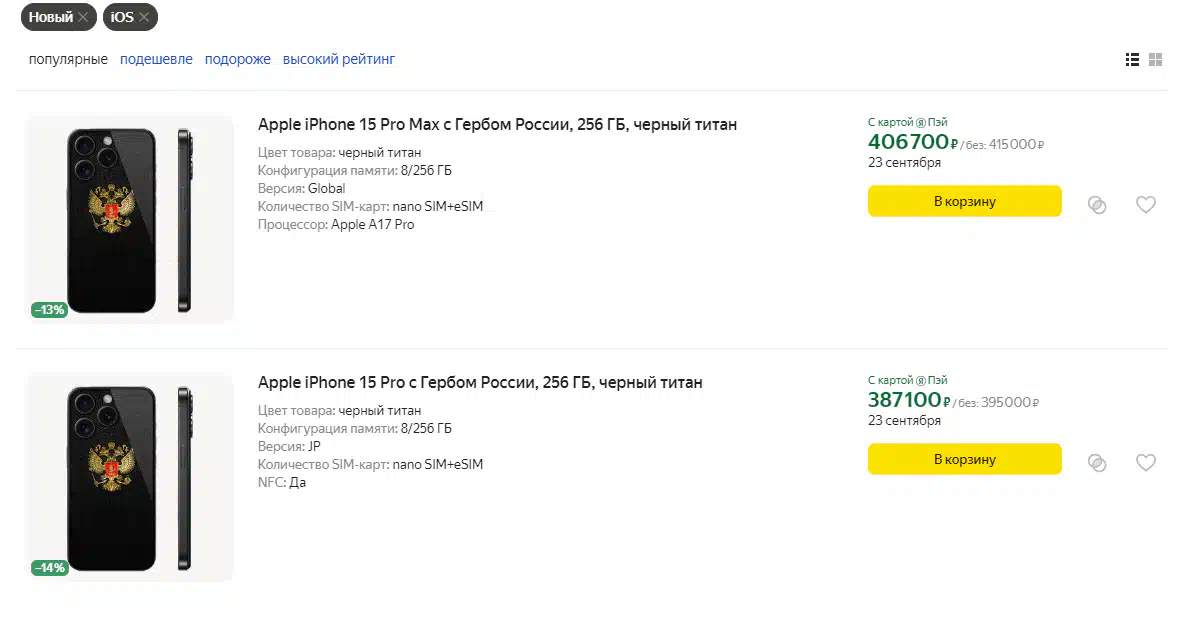The height and width of the screenshot is (625, 1179).
Task: Click the -14% discount badge
Action: 50,568
